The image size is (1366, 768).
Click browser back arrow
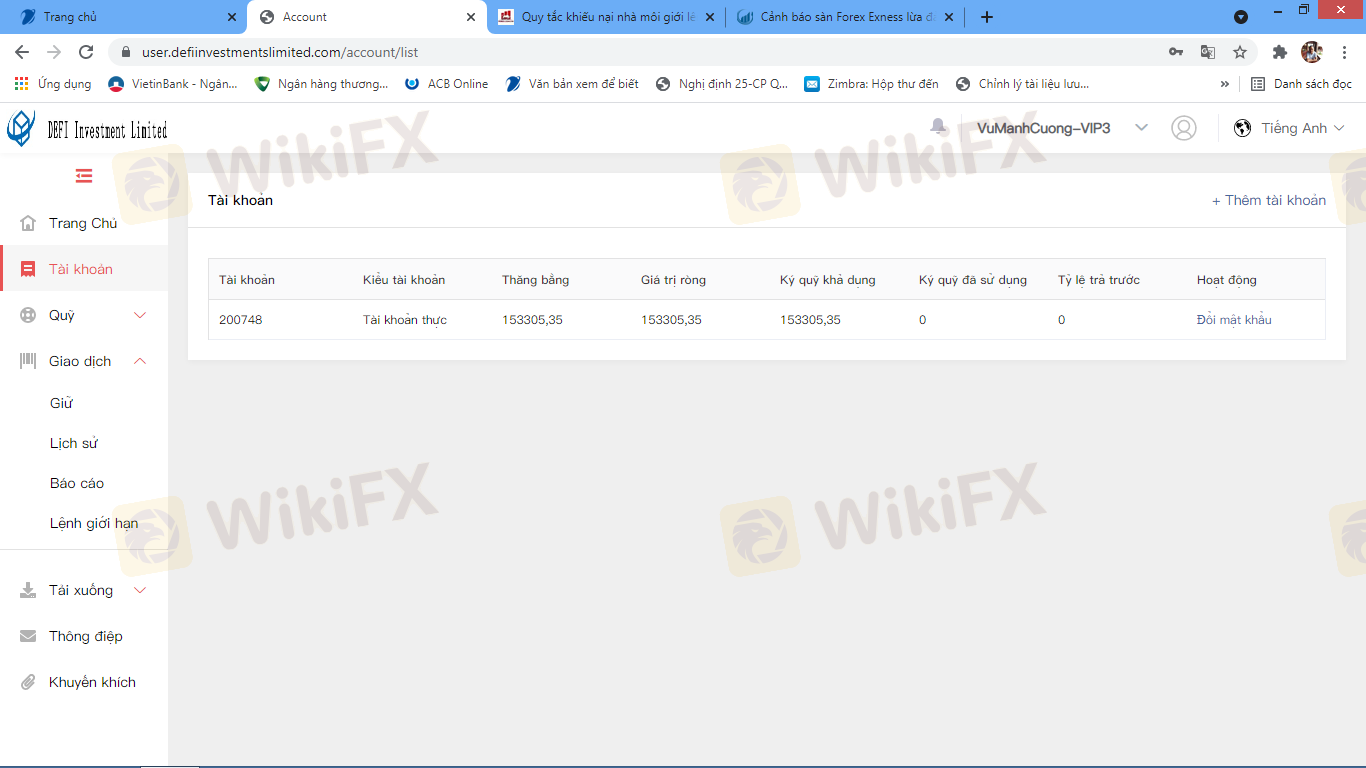[x=22, y=52]
